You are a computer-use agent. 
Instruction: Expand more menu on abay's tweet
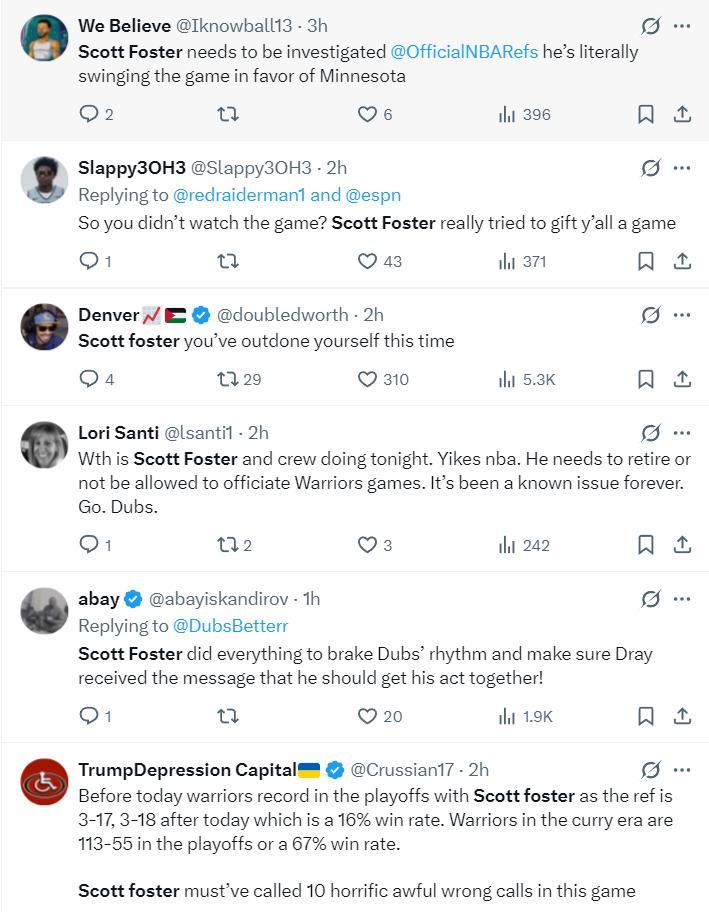[682, 599]
